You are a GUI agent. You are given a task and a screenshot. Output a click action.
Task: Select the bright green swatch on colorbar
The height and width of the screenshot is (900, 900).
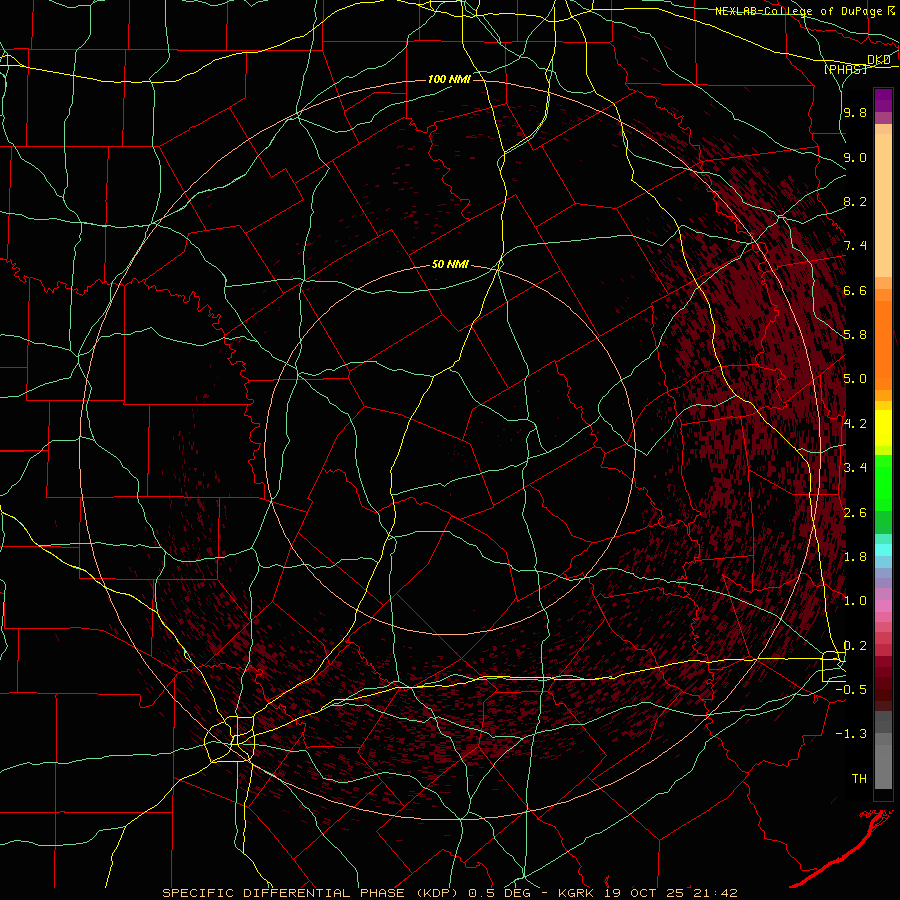pos(883,482)
